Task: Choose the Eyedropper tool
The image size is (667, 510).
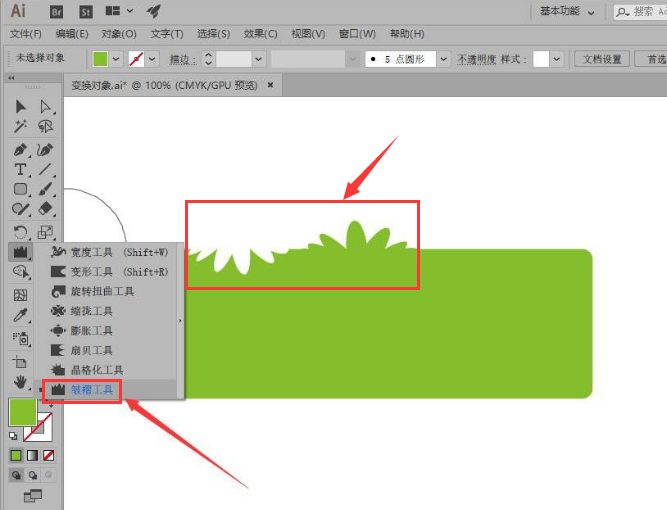Action: point(20,316)
